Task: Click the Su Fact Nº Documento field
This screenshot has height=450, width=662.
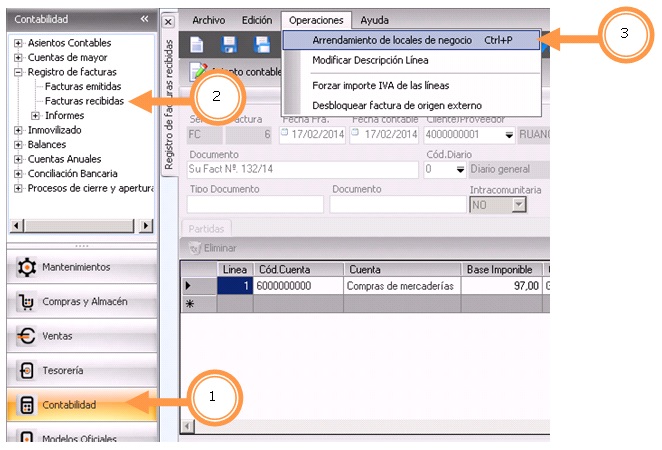Action: point(302,169)
